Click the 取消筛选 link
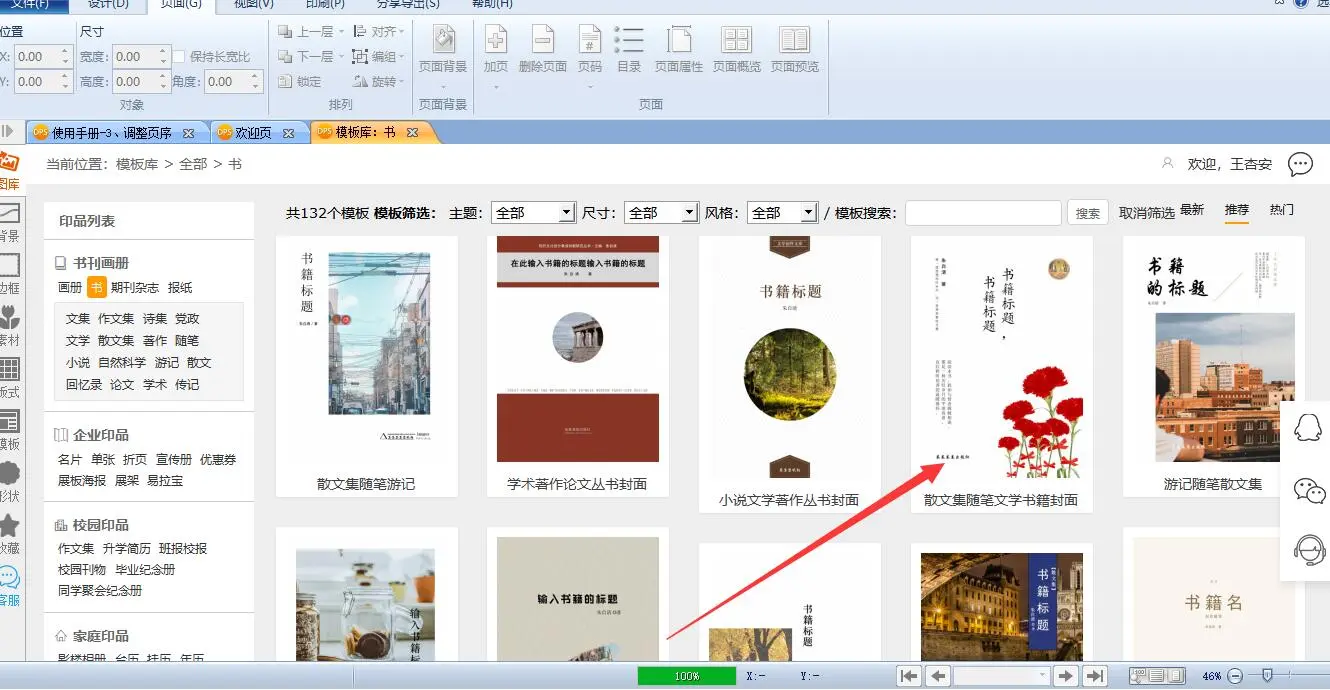The image size is (1330, 690). click(x=1146, y=212)
